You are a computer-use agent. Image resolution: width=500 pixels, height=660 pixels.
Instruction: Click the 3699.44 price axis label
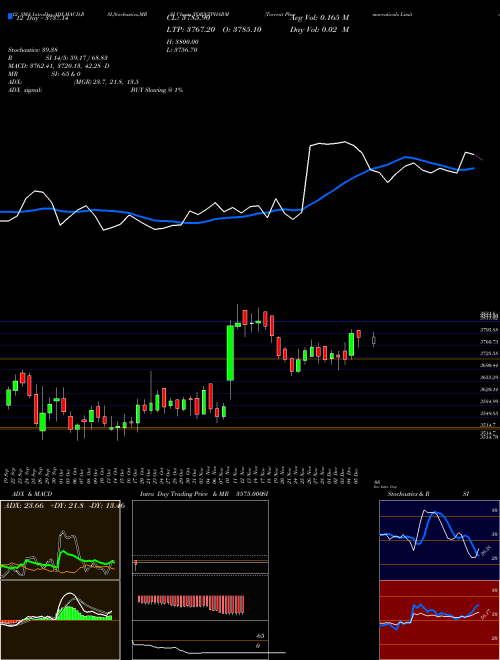click(489, 366)
